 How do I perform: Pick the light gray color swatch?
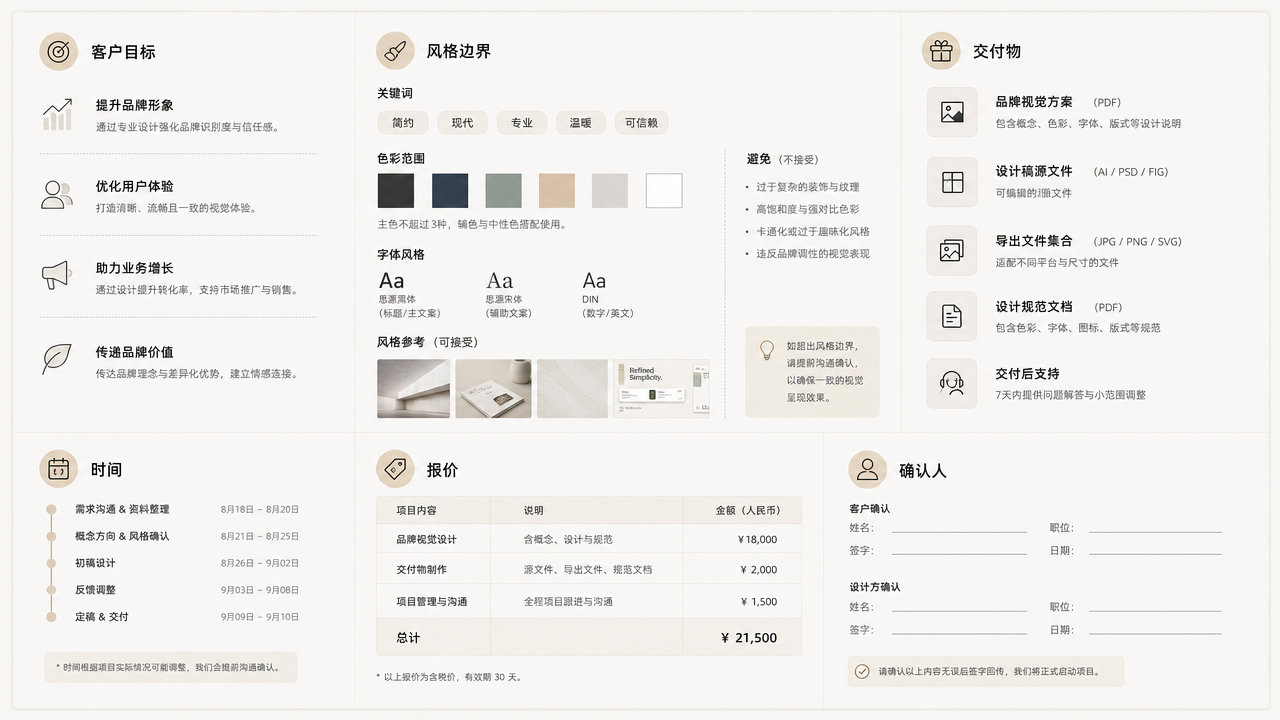pos(610,191)
